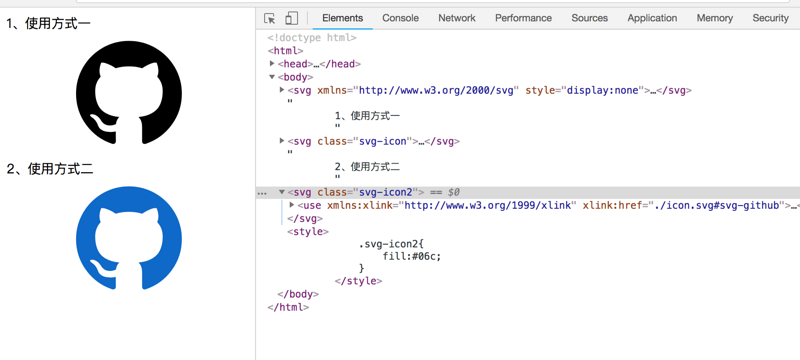
Task: Open the Application tab
Action: pos(652,18)
